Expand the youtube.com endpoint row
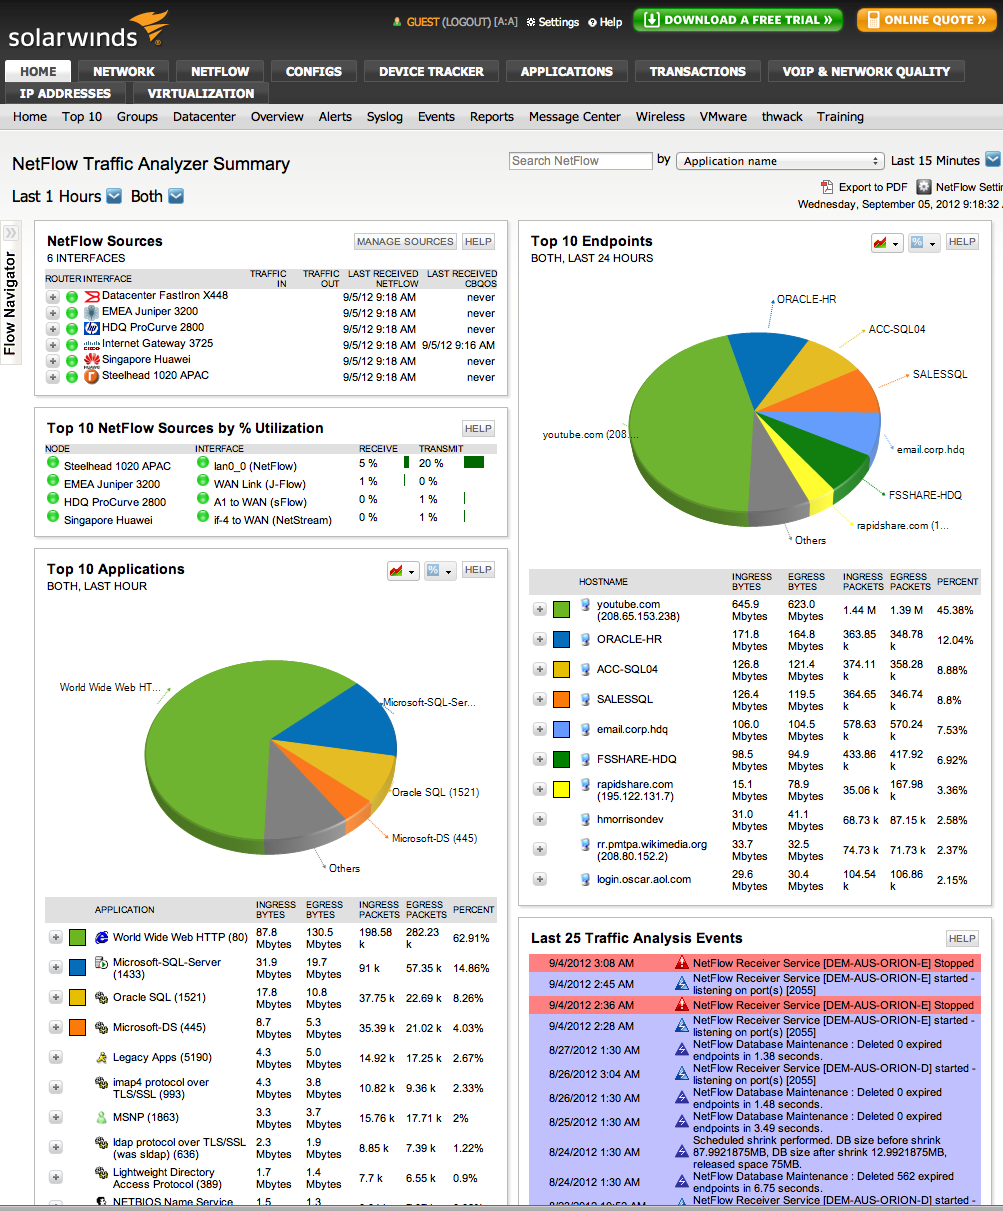This screenshot has width=1003, height=1211. tap(540, 609)
